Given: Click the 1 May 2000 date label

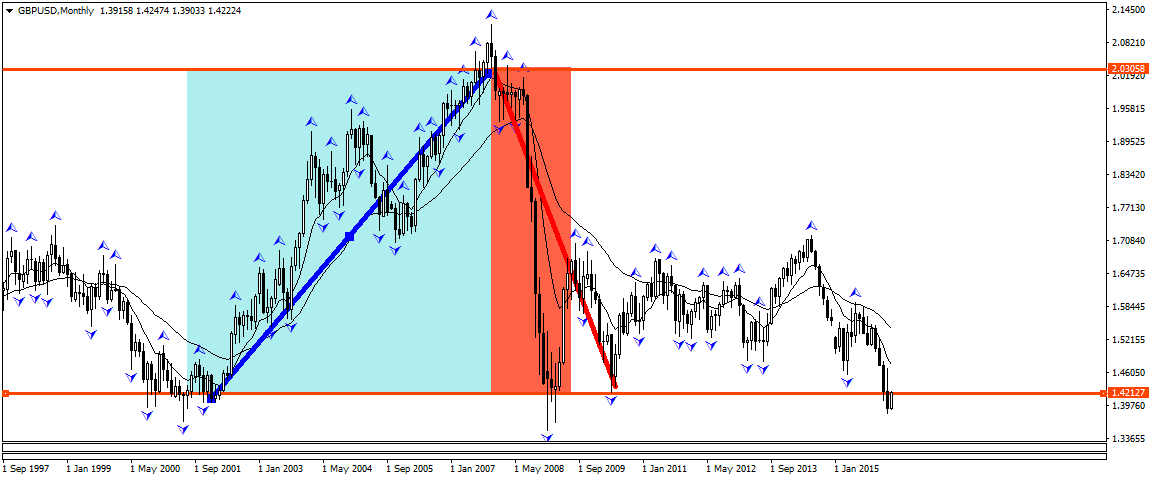Looking at the screenshot, I should (x=153, y=468).
